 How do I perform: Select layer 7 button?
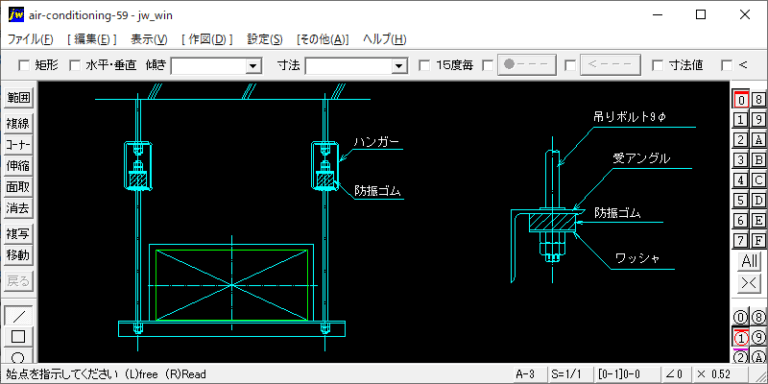(741, 240)
